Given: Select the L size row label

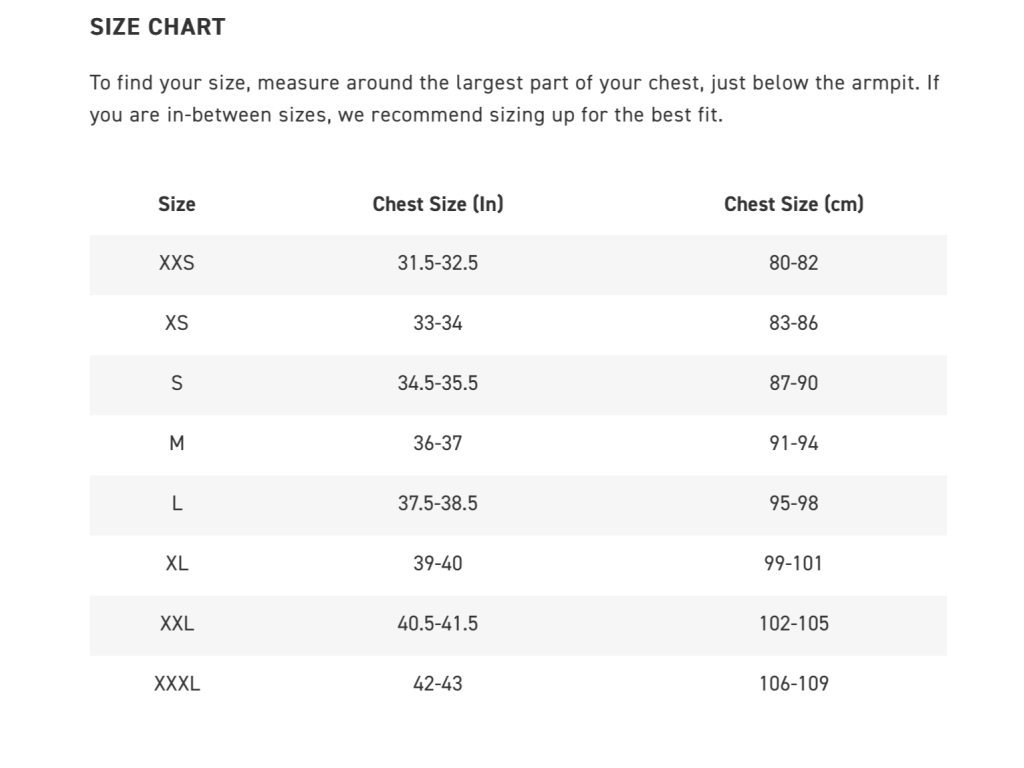Looking at the screenshot, I should click(177, 504).
